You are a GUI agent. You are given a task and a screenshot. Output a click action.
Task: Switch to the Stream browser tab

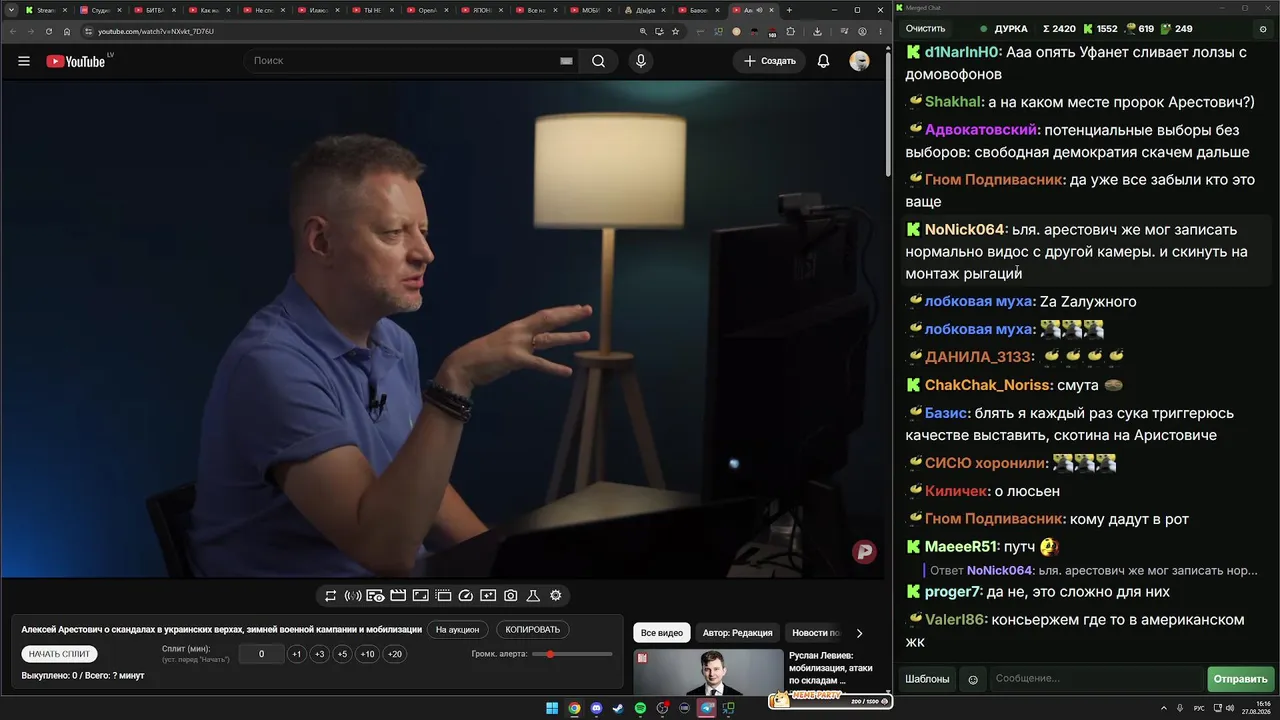(x=45, y=10)
